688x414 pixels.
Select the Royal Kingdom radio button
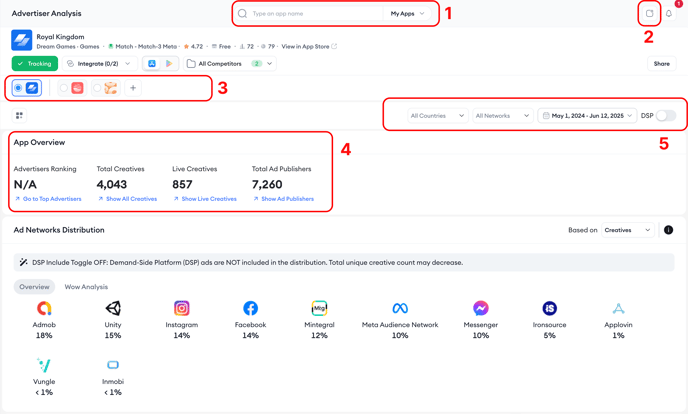(18, 88)
